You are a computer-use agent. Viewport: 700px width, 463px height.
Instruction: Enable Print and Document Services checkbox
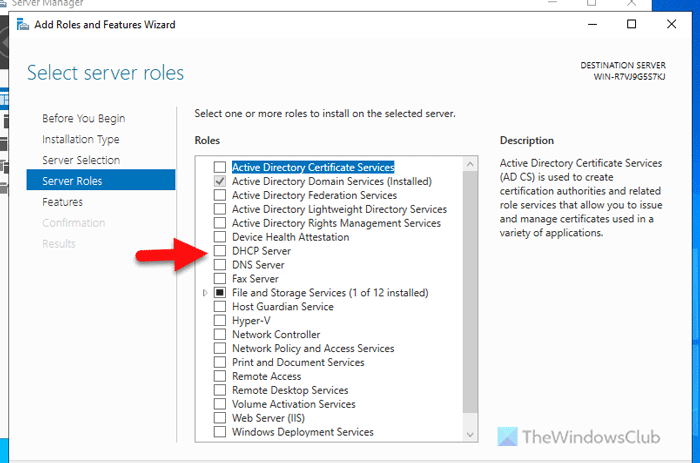click(x=220, y=362)
